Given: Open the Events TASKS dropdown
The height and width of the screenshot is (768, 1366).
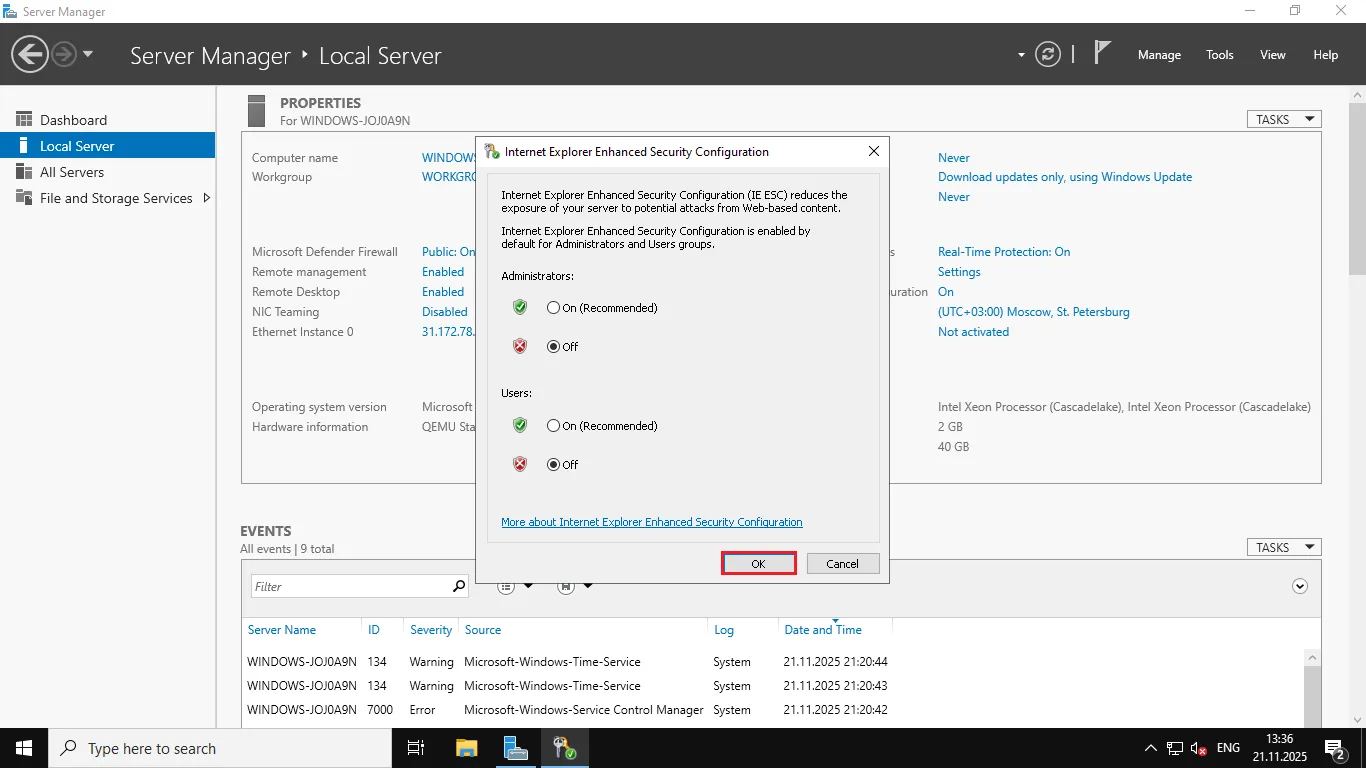Looking at the screenshot, I should (1283, 547).
